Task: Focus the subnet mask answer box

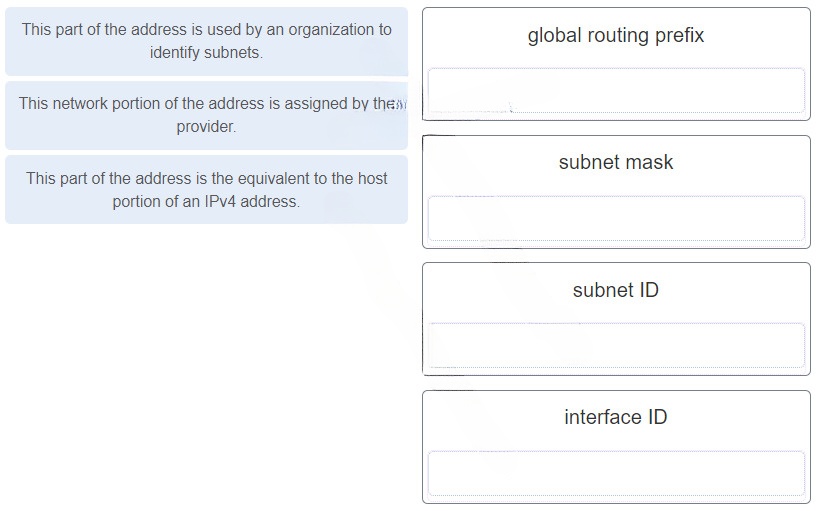Action: 616,218
